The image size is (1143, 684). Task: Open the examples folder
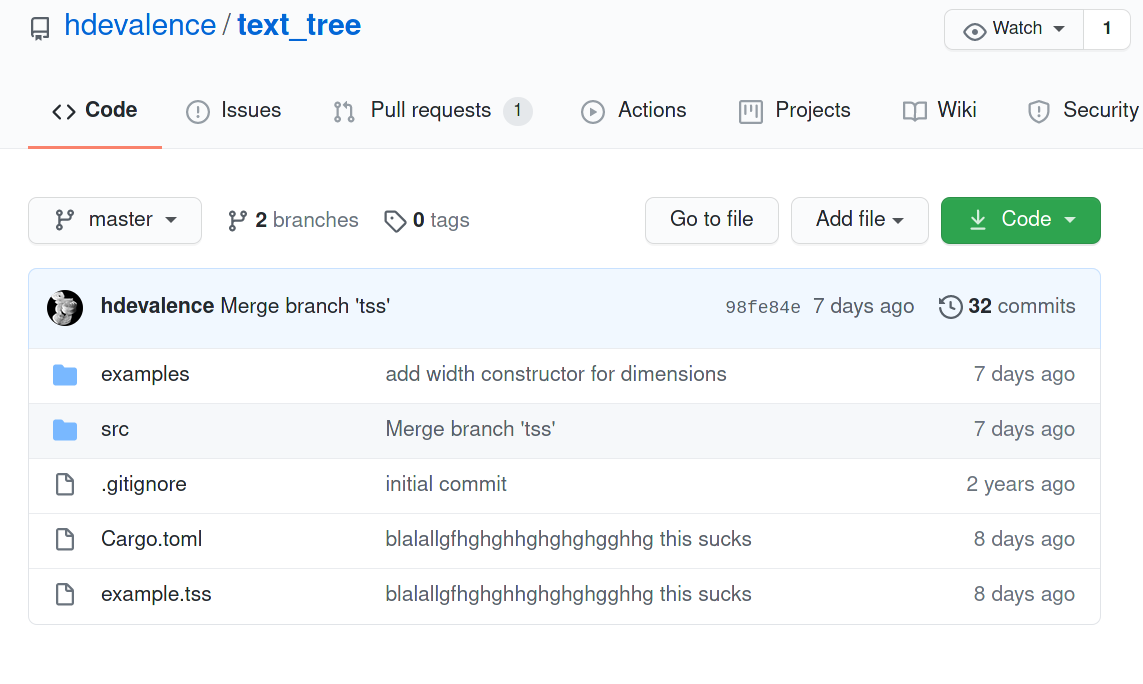click(x=145, y=375)
